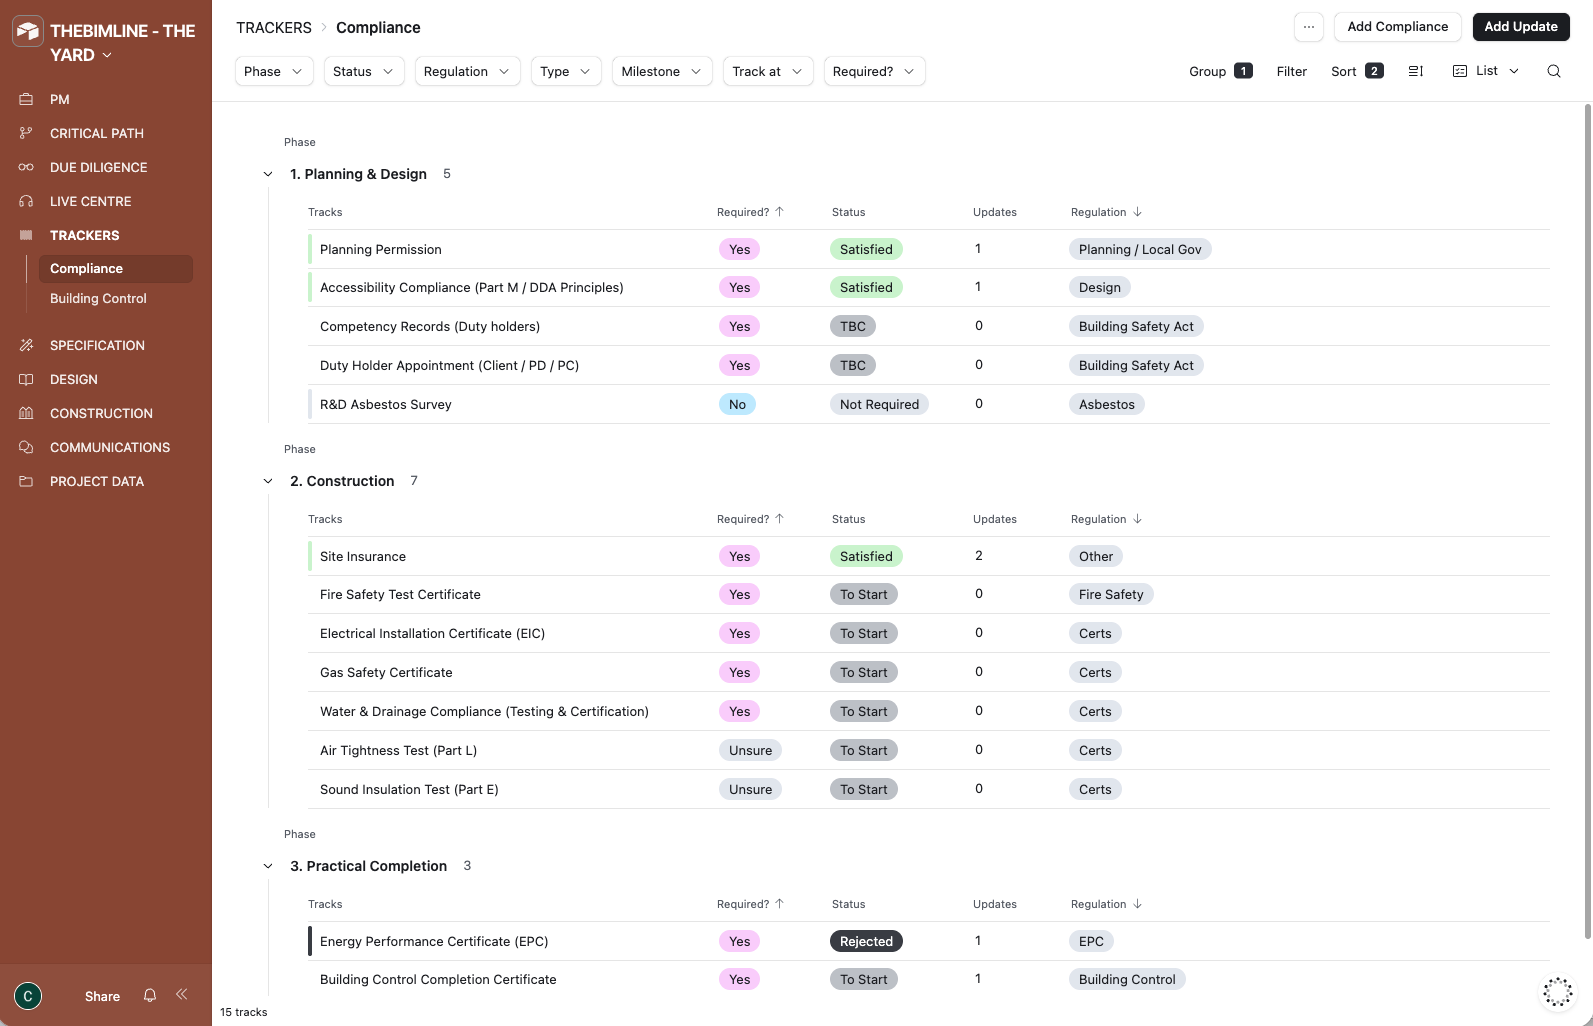Viewport: 1593px width, 1026px height.
Task: Click the loading spinner help icon
Action: pos(1558,992)
